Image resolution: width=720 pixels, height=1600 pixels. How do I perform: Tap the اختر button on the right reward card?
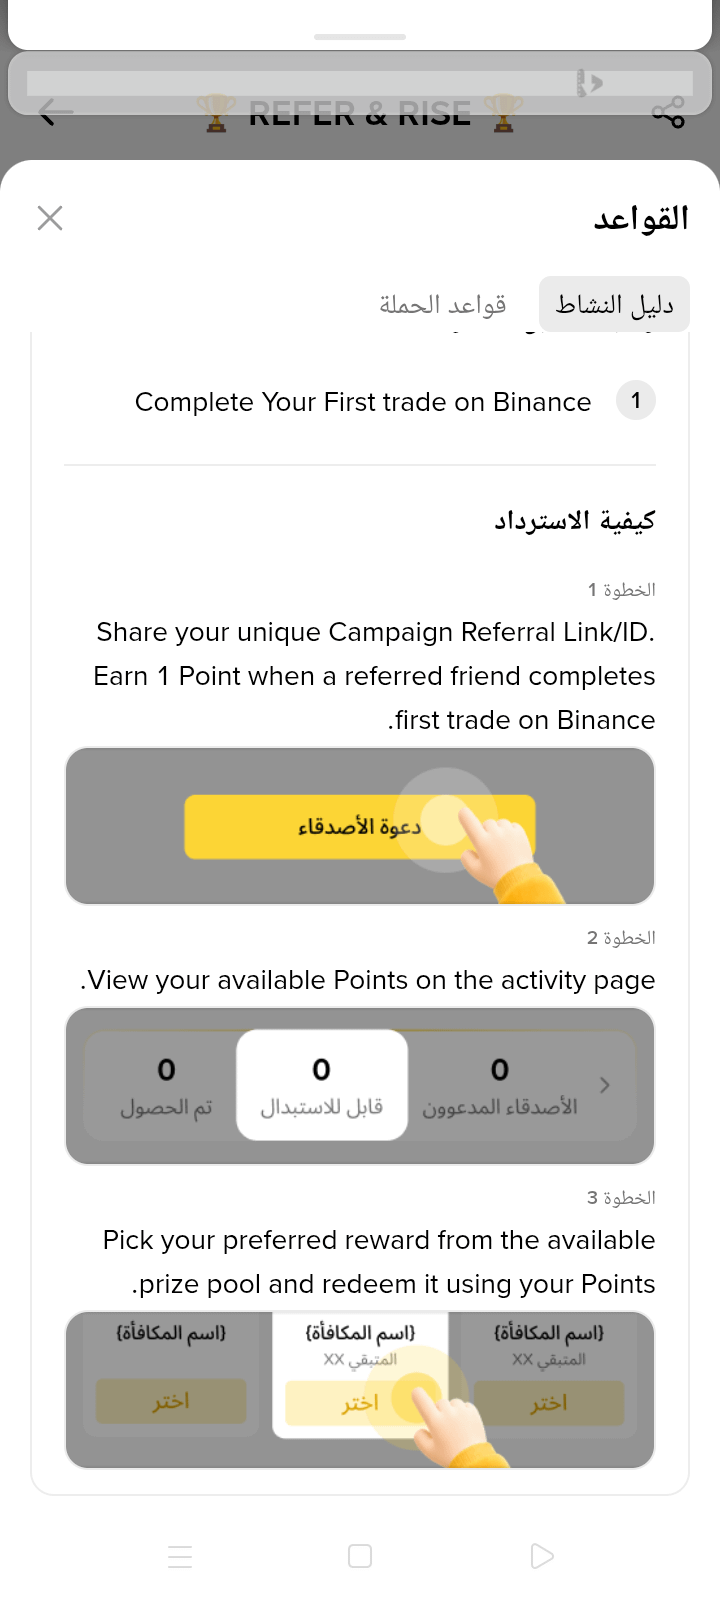tap(549, 1403)
